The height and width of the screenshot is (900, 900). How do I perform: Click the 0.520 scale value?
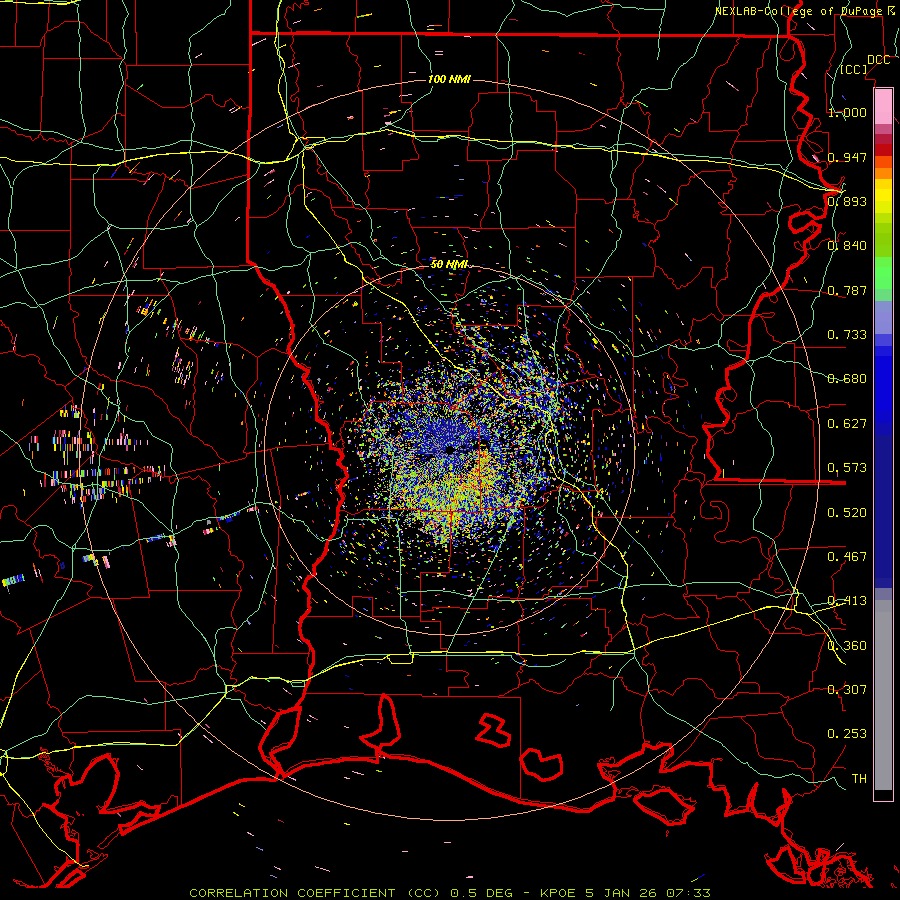pos(847,512)
